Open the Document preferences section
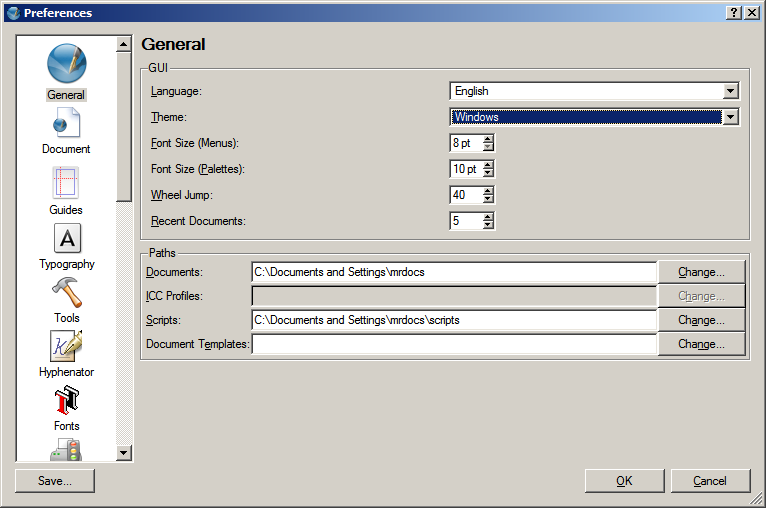 point(66,124)
